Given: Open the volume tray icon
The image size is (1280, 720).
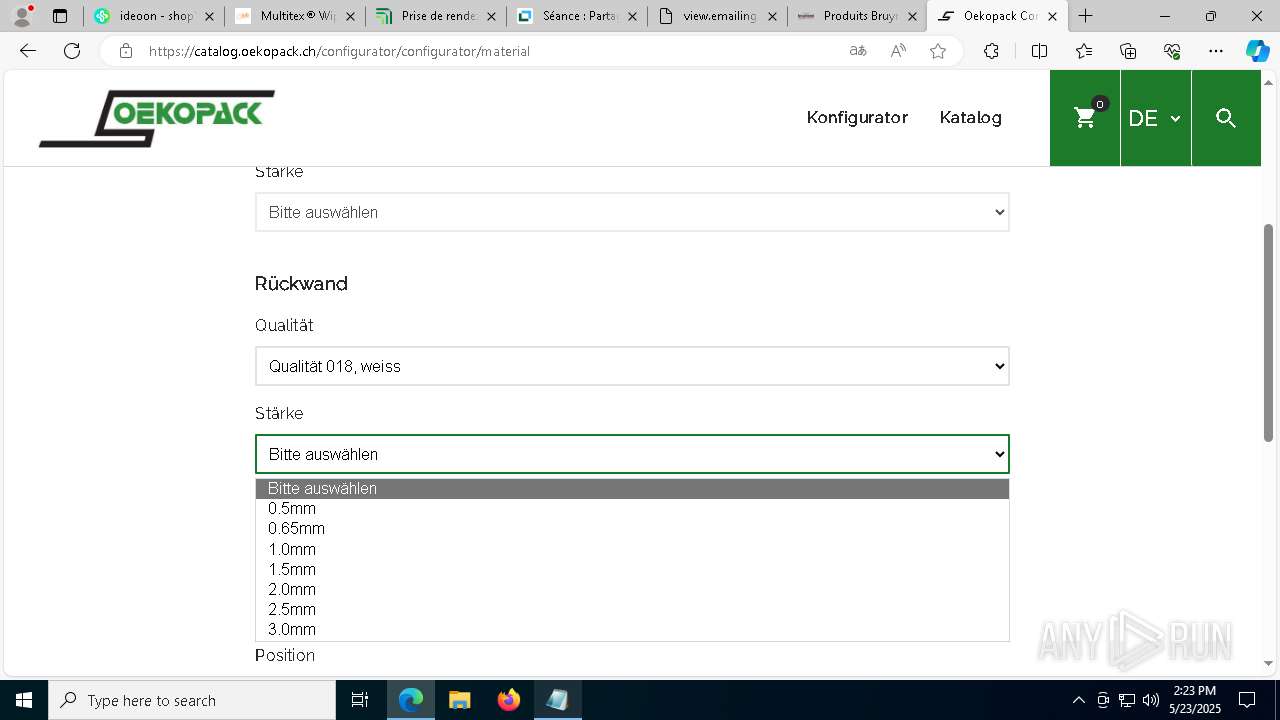Looking at the screenshot, I should click(x=1151, y=700).
